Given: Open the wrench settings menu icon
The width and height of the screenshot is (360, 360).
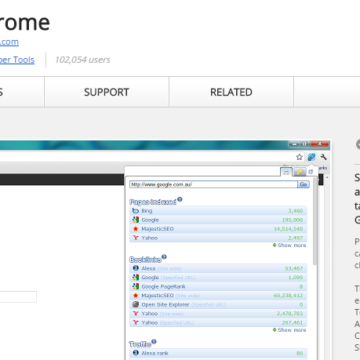Looking at the screenshot, I should point(323,157).
